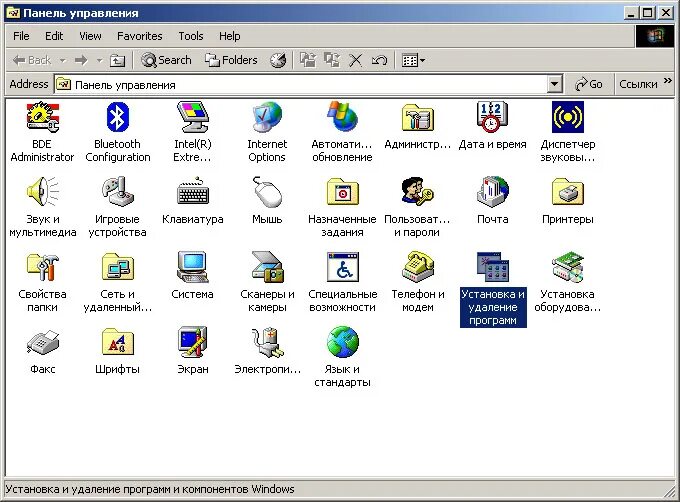Open Установка оборудования icon
Screen dimensions: 680x502
(568, 267)
